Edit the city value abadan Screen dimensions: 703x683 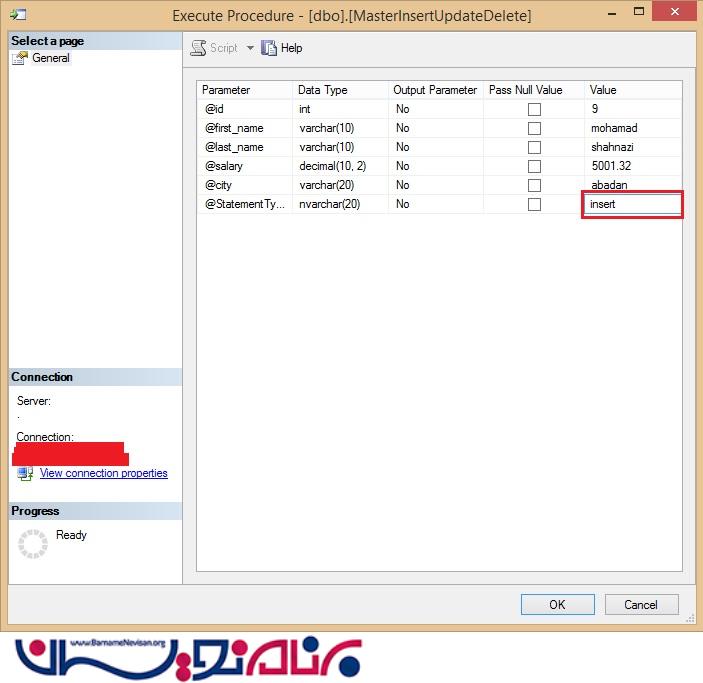click(633, 185)
